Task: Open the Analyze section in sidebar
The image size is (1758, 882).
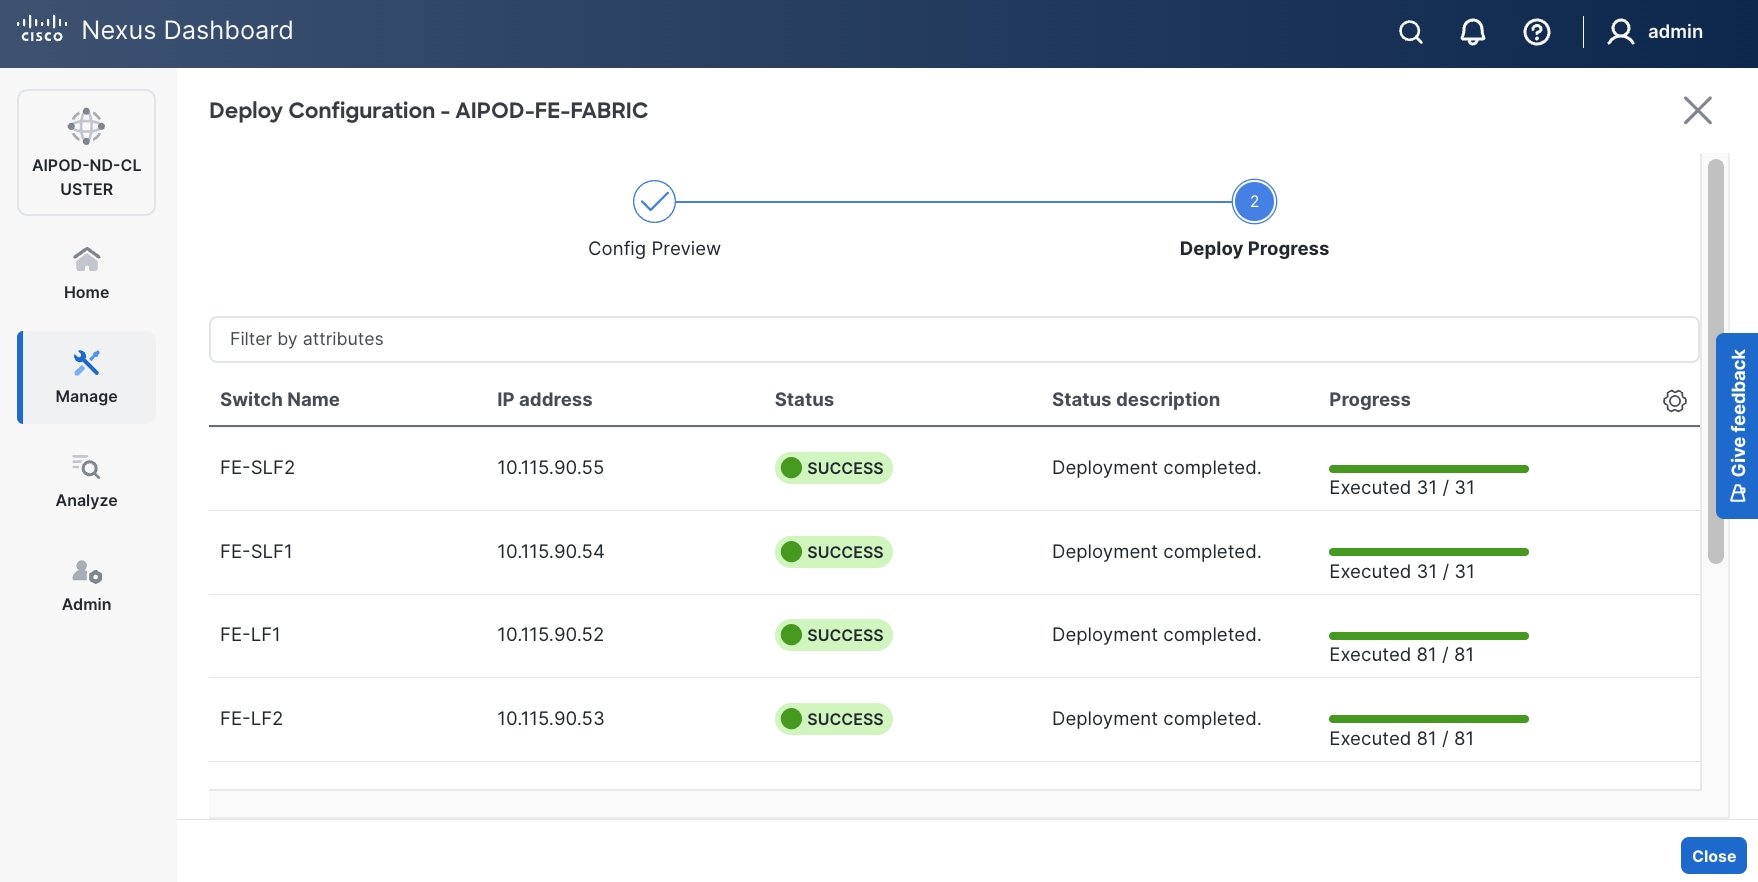Action: coord(86,481)
